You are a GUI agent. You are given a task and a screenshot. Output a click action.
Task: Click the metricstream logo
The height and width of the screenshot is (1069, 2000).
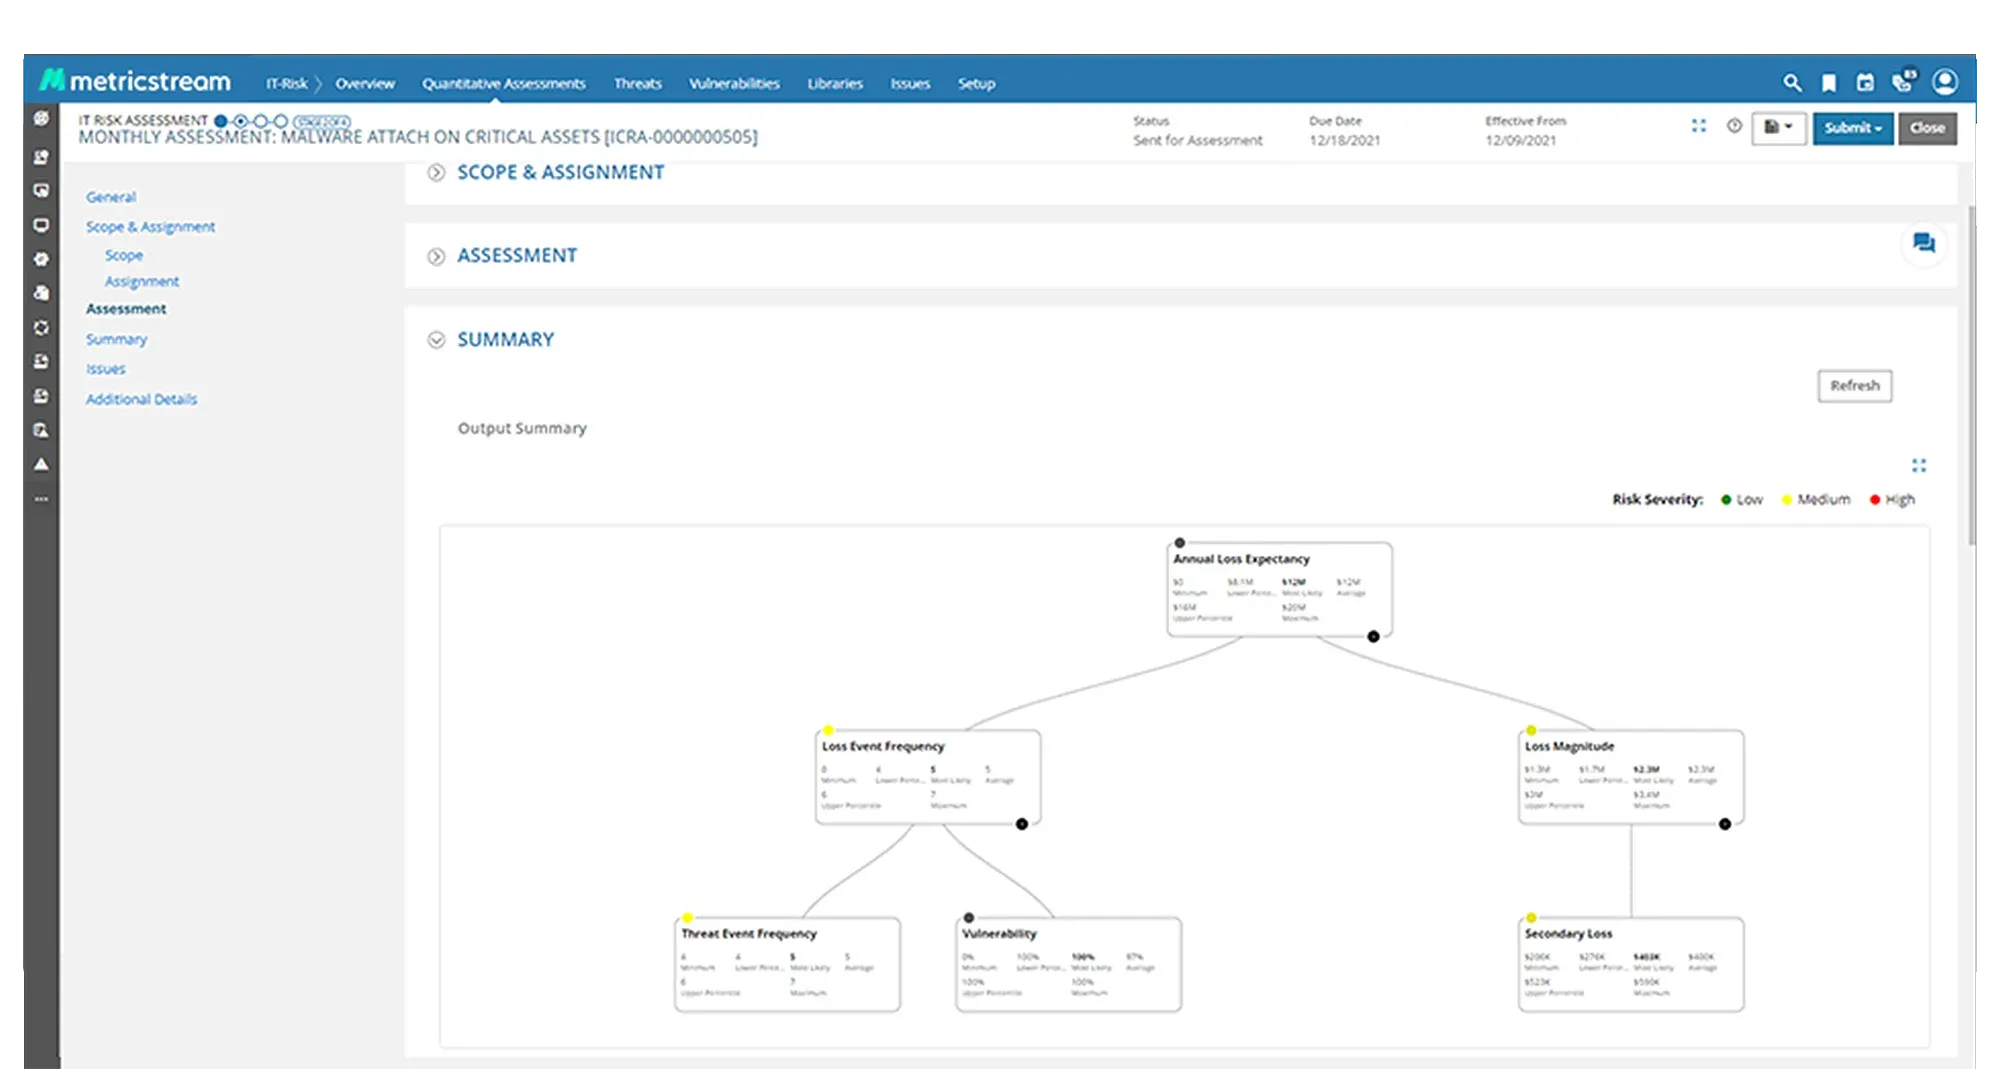[135, 81]
